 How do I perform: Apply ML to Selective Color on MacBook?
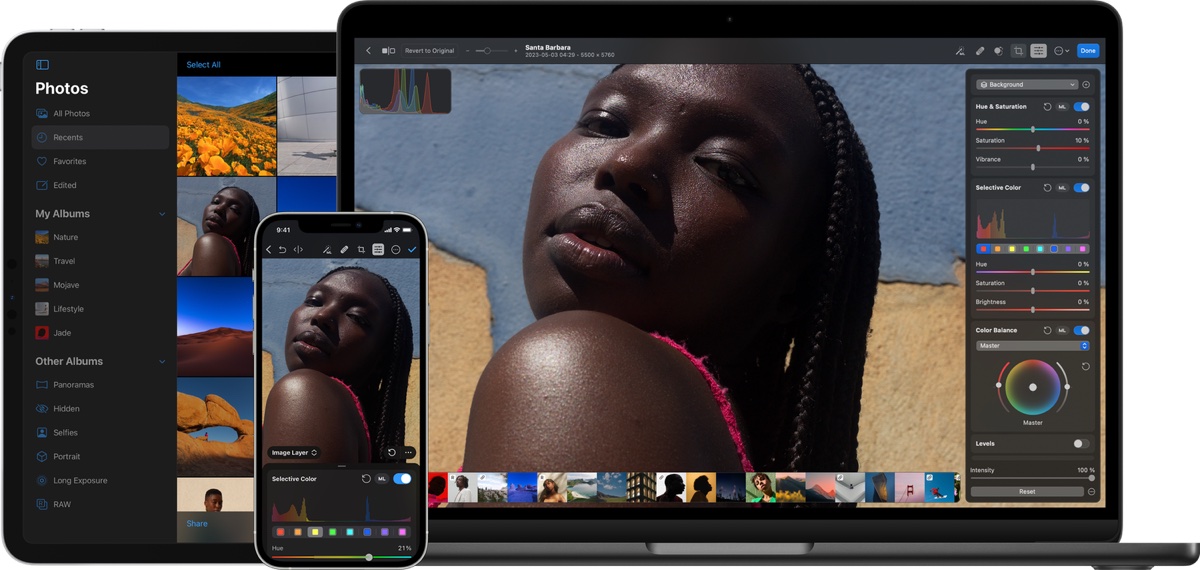1062,187
